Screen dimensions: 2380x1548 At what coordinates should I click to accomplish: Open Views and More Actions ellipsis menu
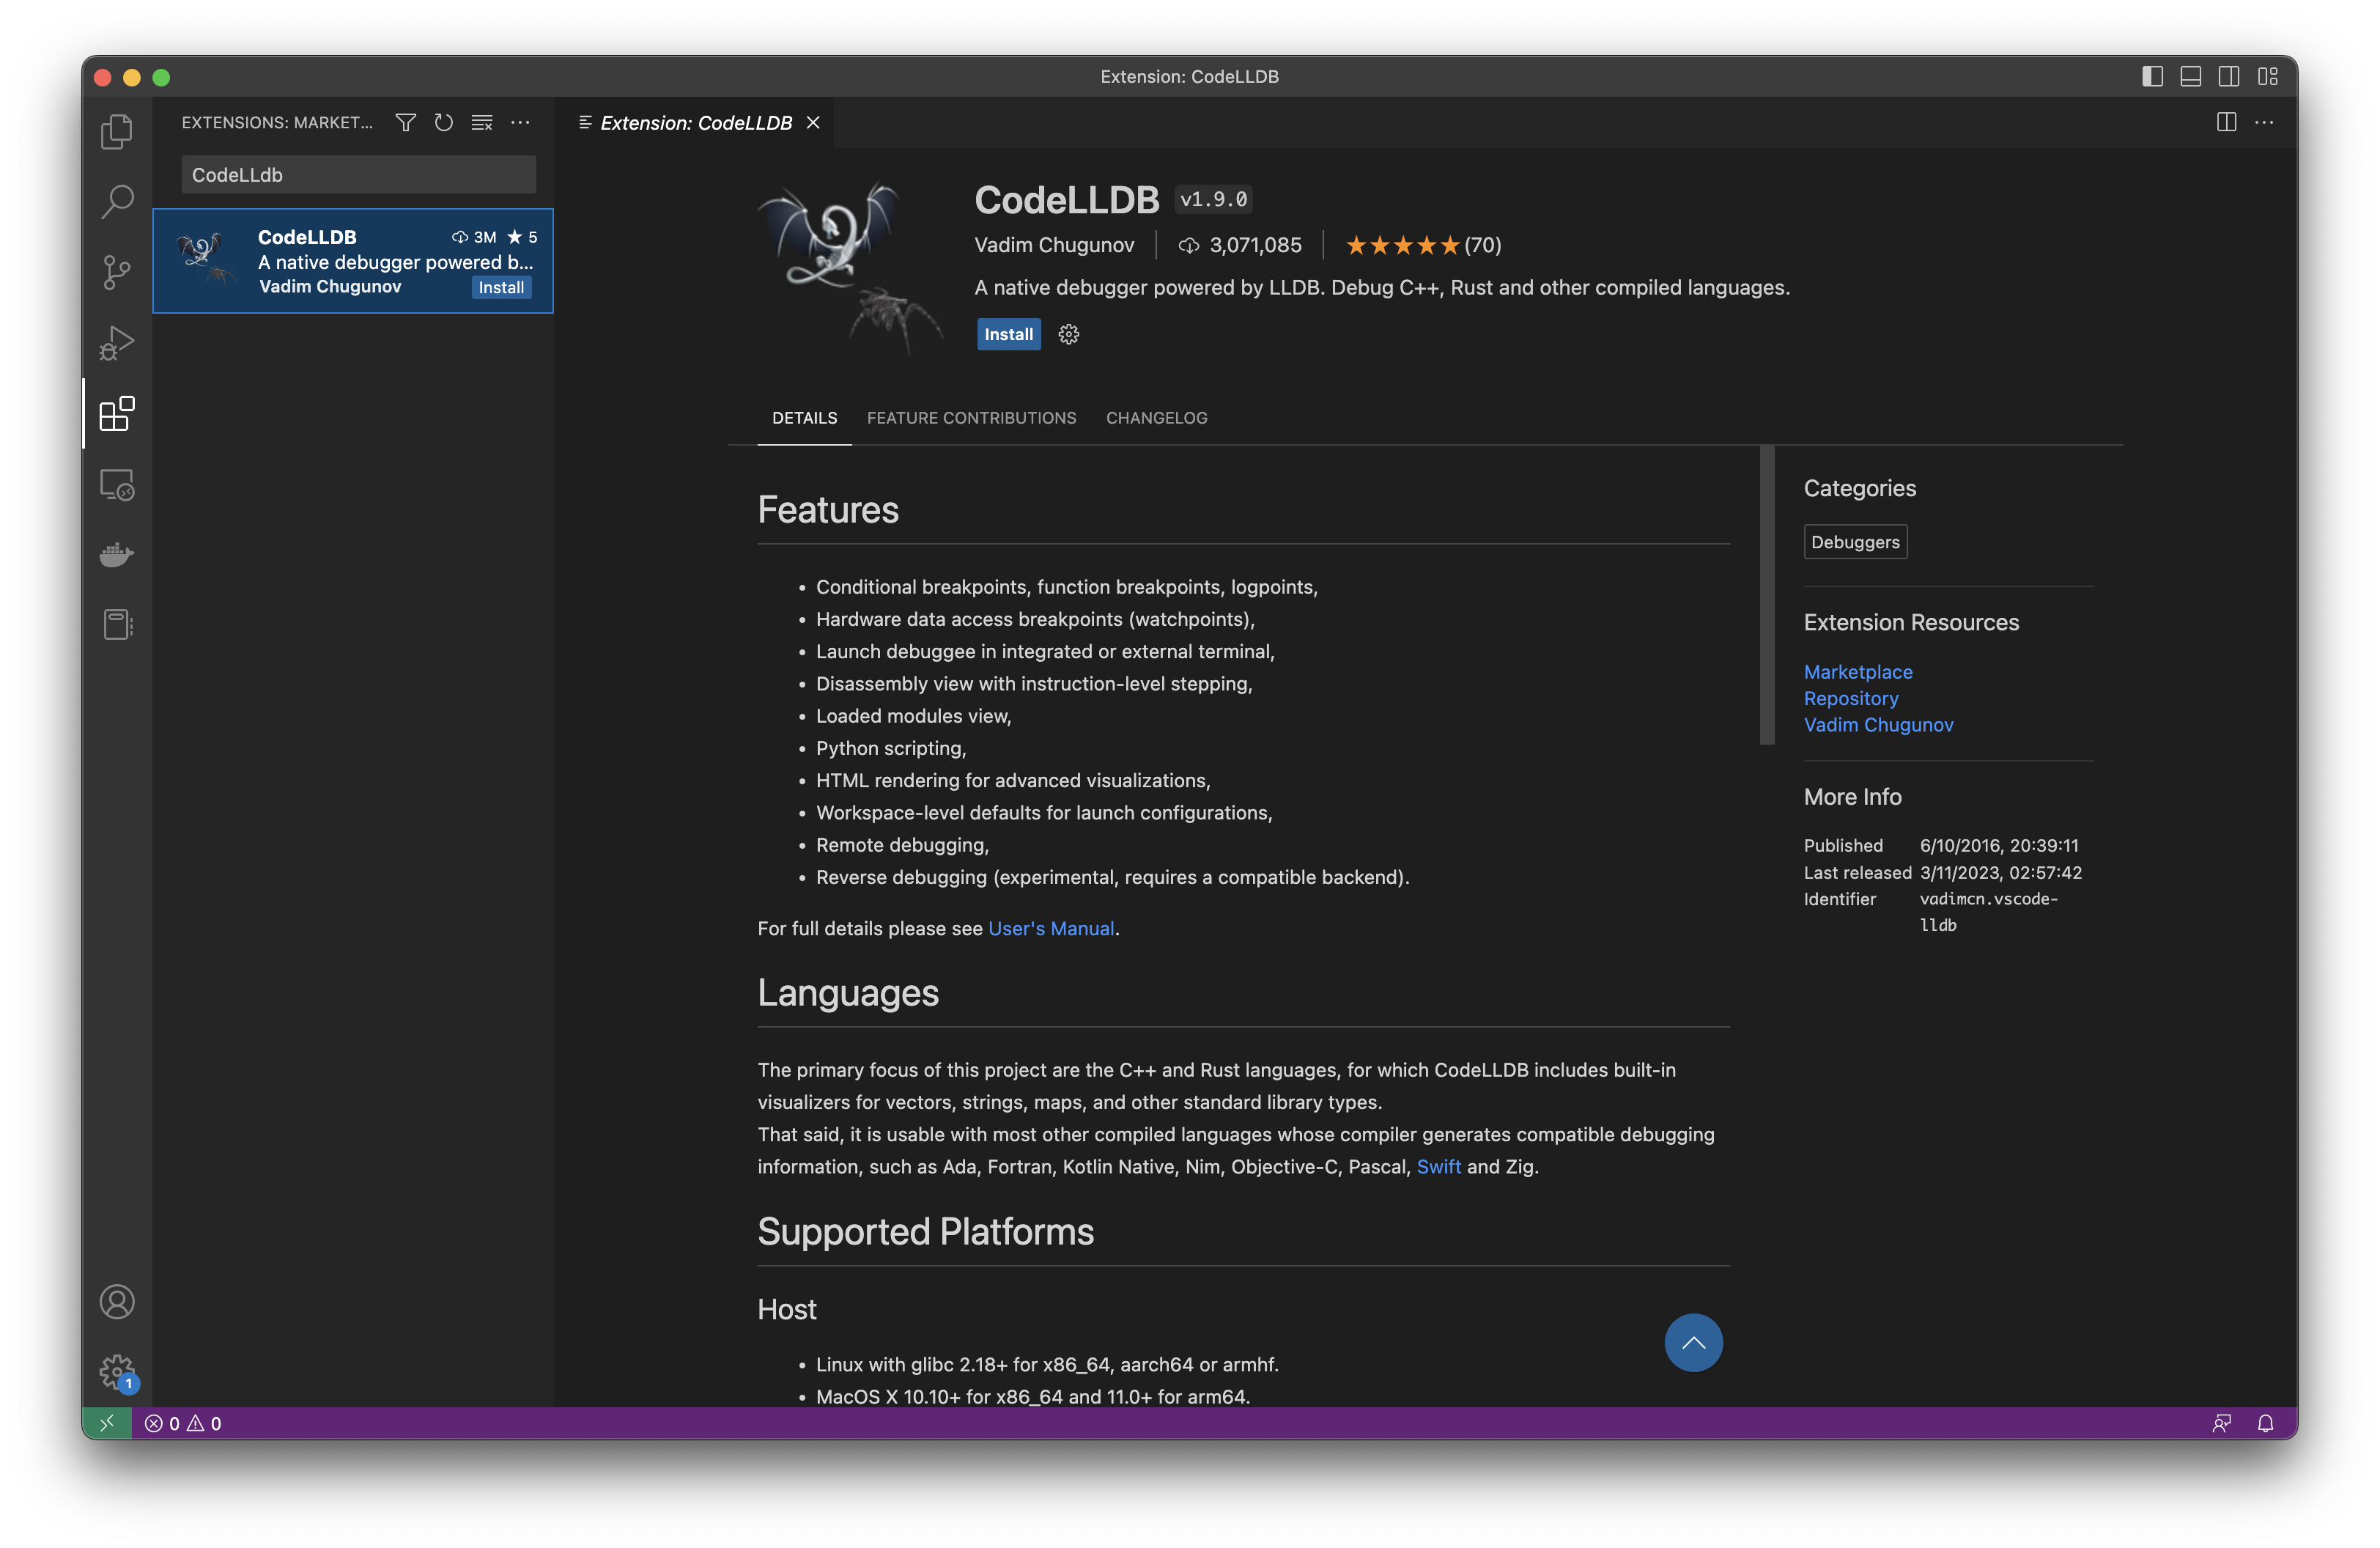pos(520,122)
